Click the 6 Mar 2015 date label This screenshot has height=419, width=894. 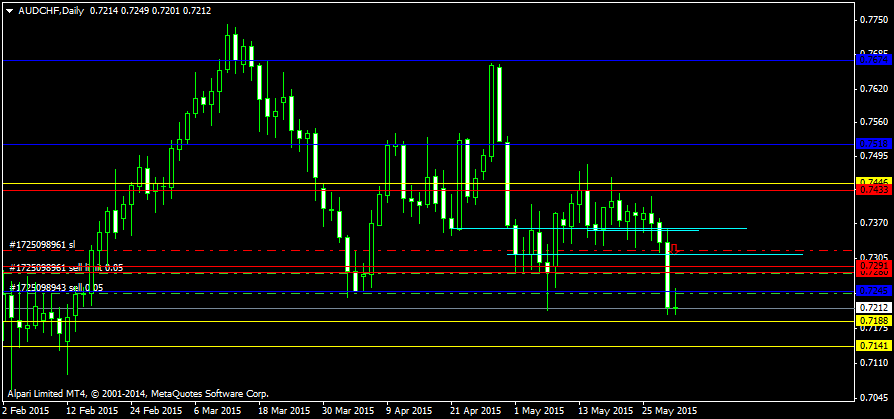(x=217, y=410)
